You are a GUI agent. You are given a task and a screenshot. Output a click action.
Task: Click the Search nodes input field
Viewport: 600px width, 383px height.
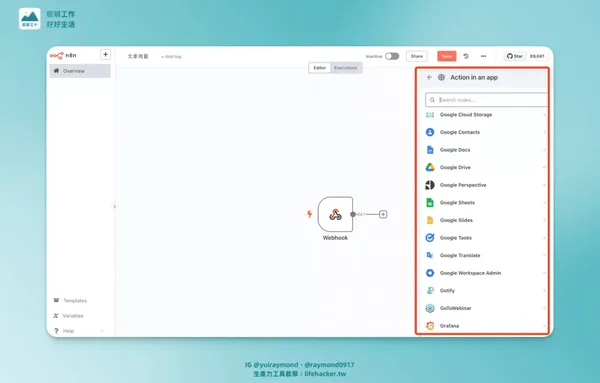click(486, 100)
